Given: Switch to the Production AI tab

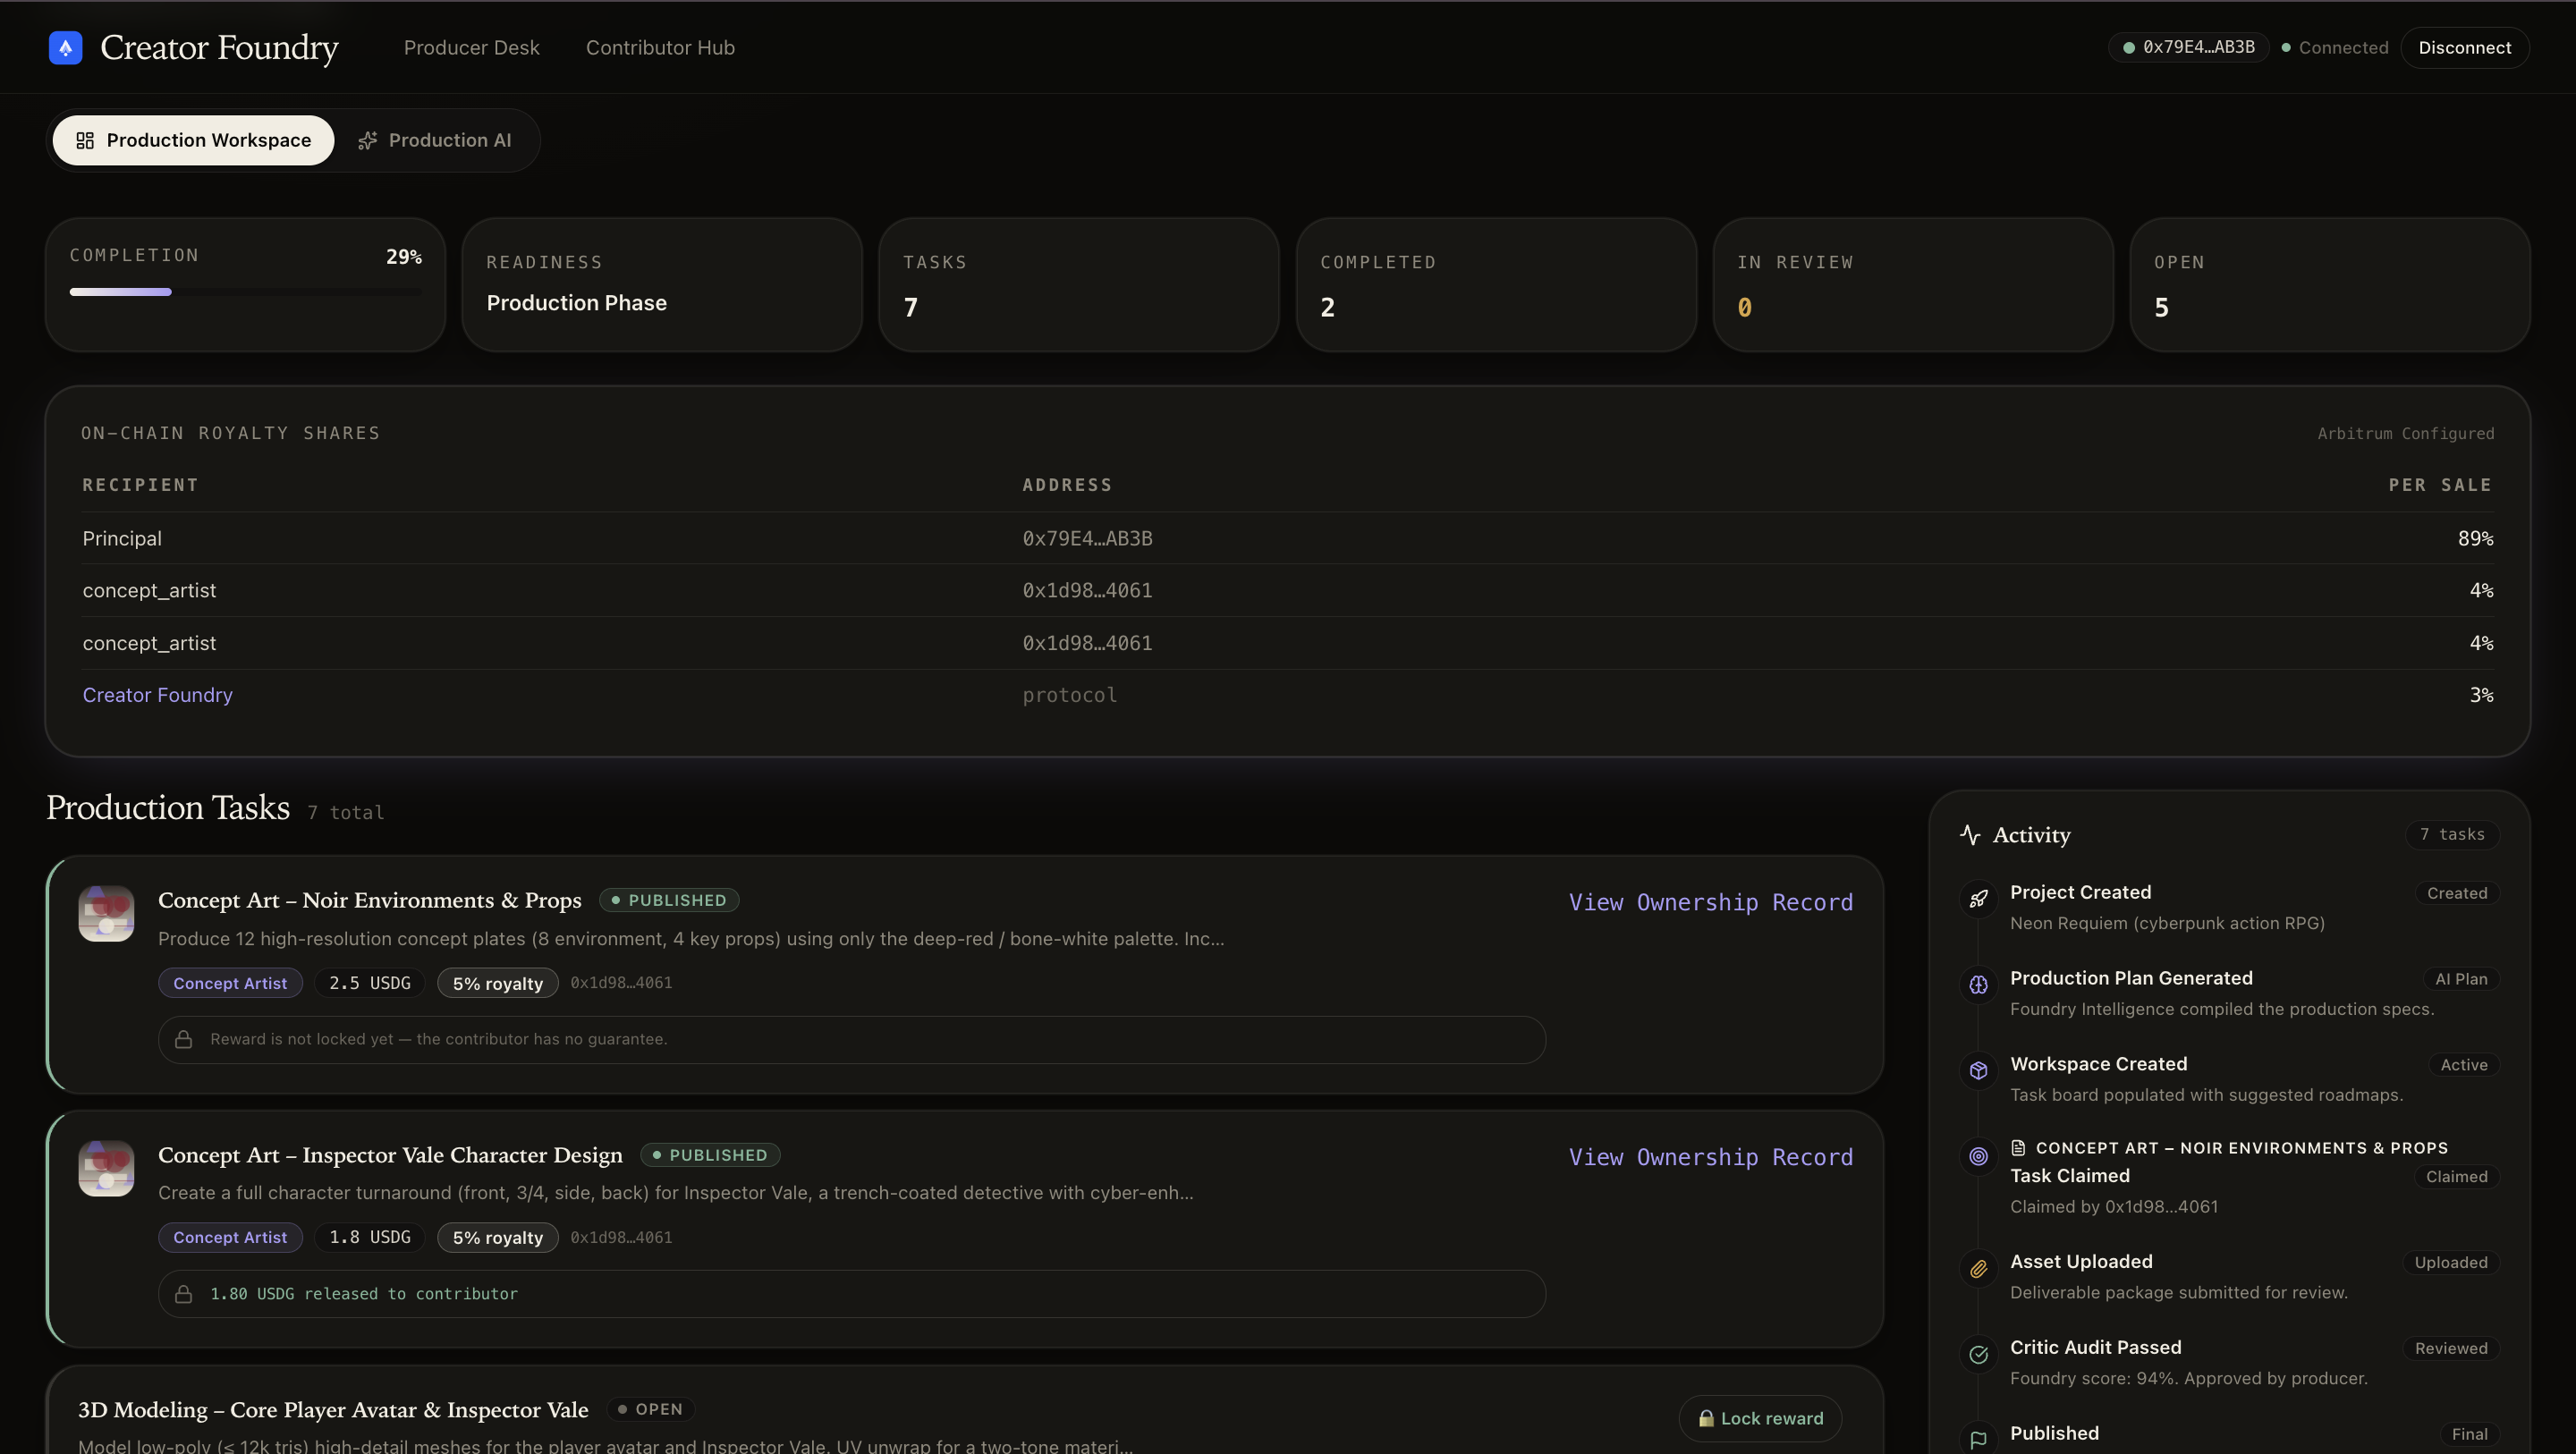Looking at the screenshot, I should (x=435, y=140).
